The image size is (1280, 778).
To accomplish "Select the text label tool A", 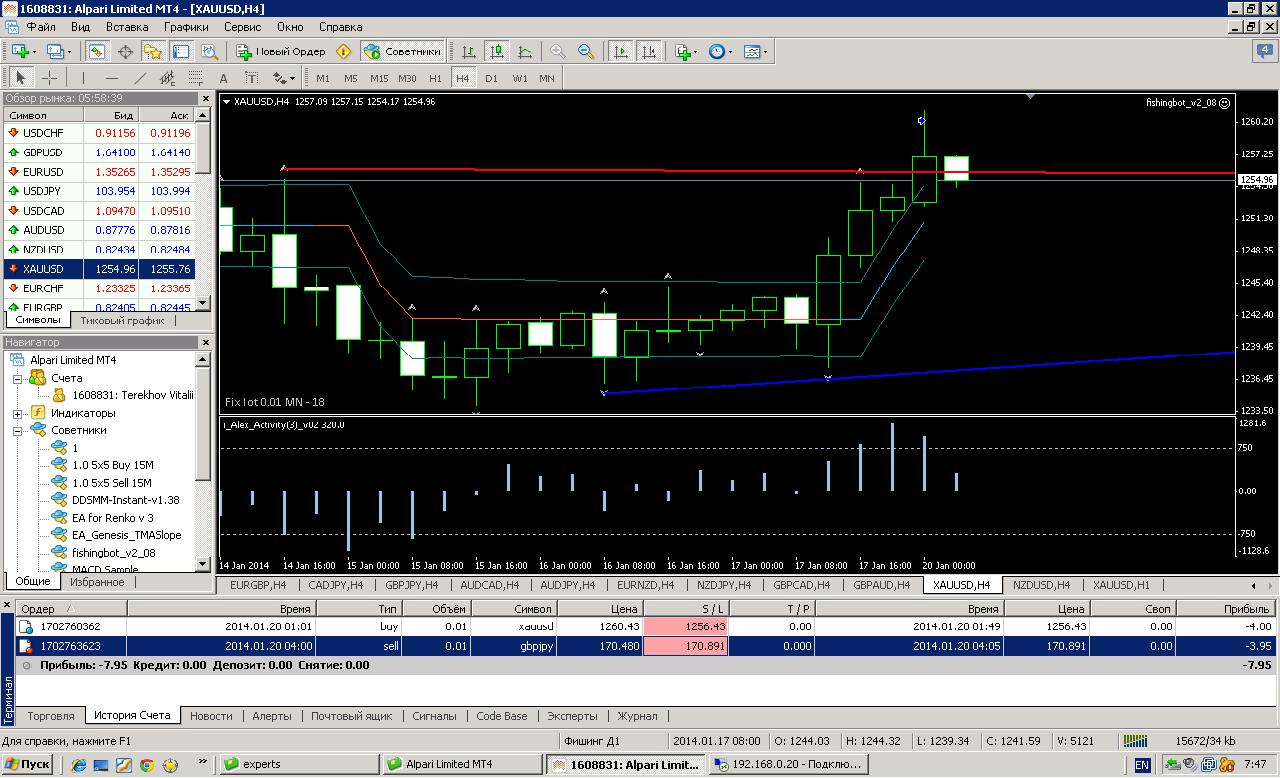I will 223,78.
